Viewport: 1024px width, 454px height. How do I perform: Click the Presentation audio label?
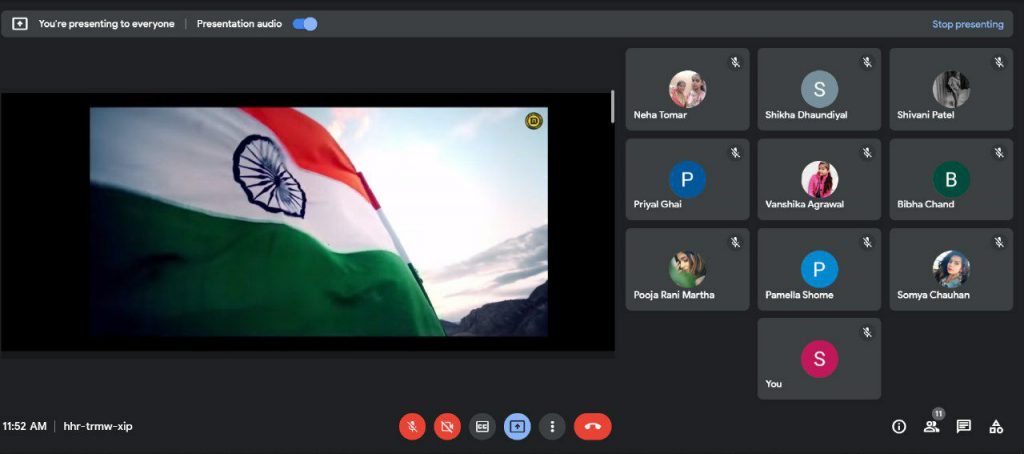[x=239, y=24]
